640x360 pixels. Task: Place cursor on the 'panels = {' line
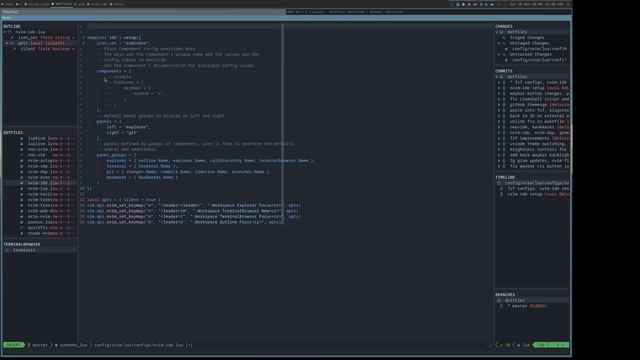[109, 121]
